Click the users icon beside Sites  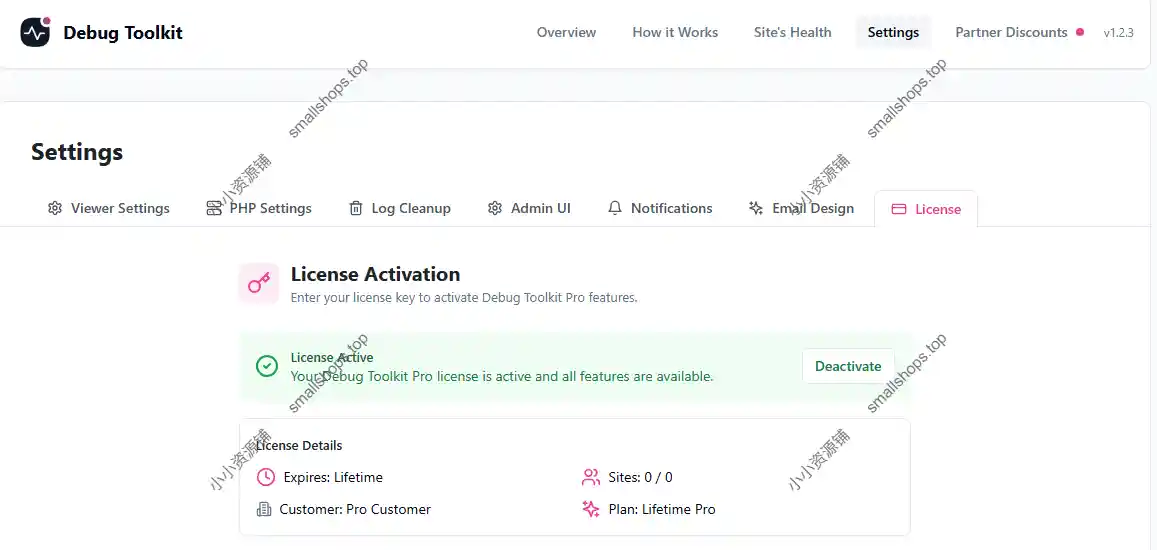click(x=591, y=477)
